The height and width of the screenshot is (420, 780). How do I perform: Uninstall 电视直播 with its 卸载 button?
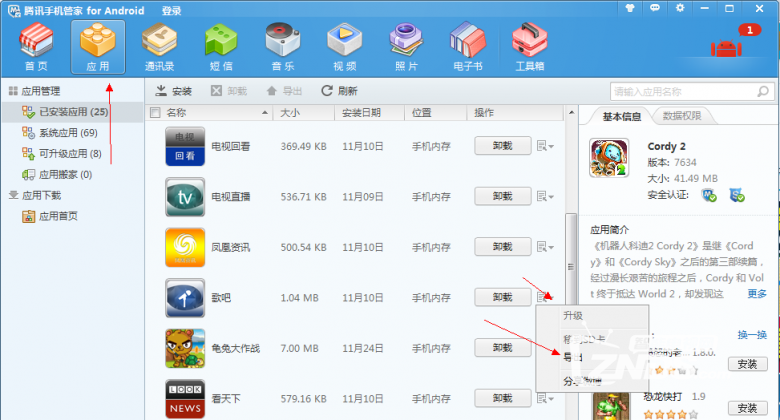(502, 196)
